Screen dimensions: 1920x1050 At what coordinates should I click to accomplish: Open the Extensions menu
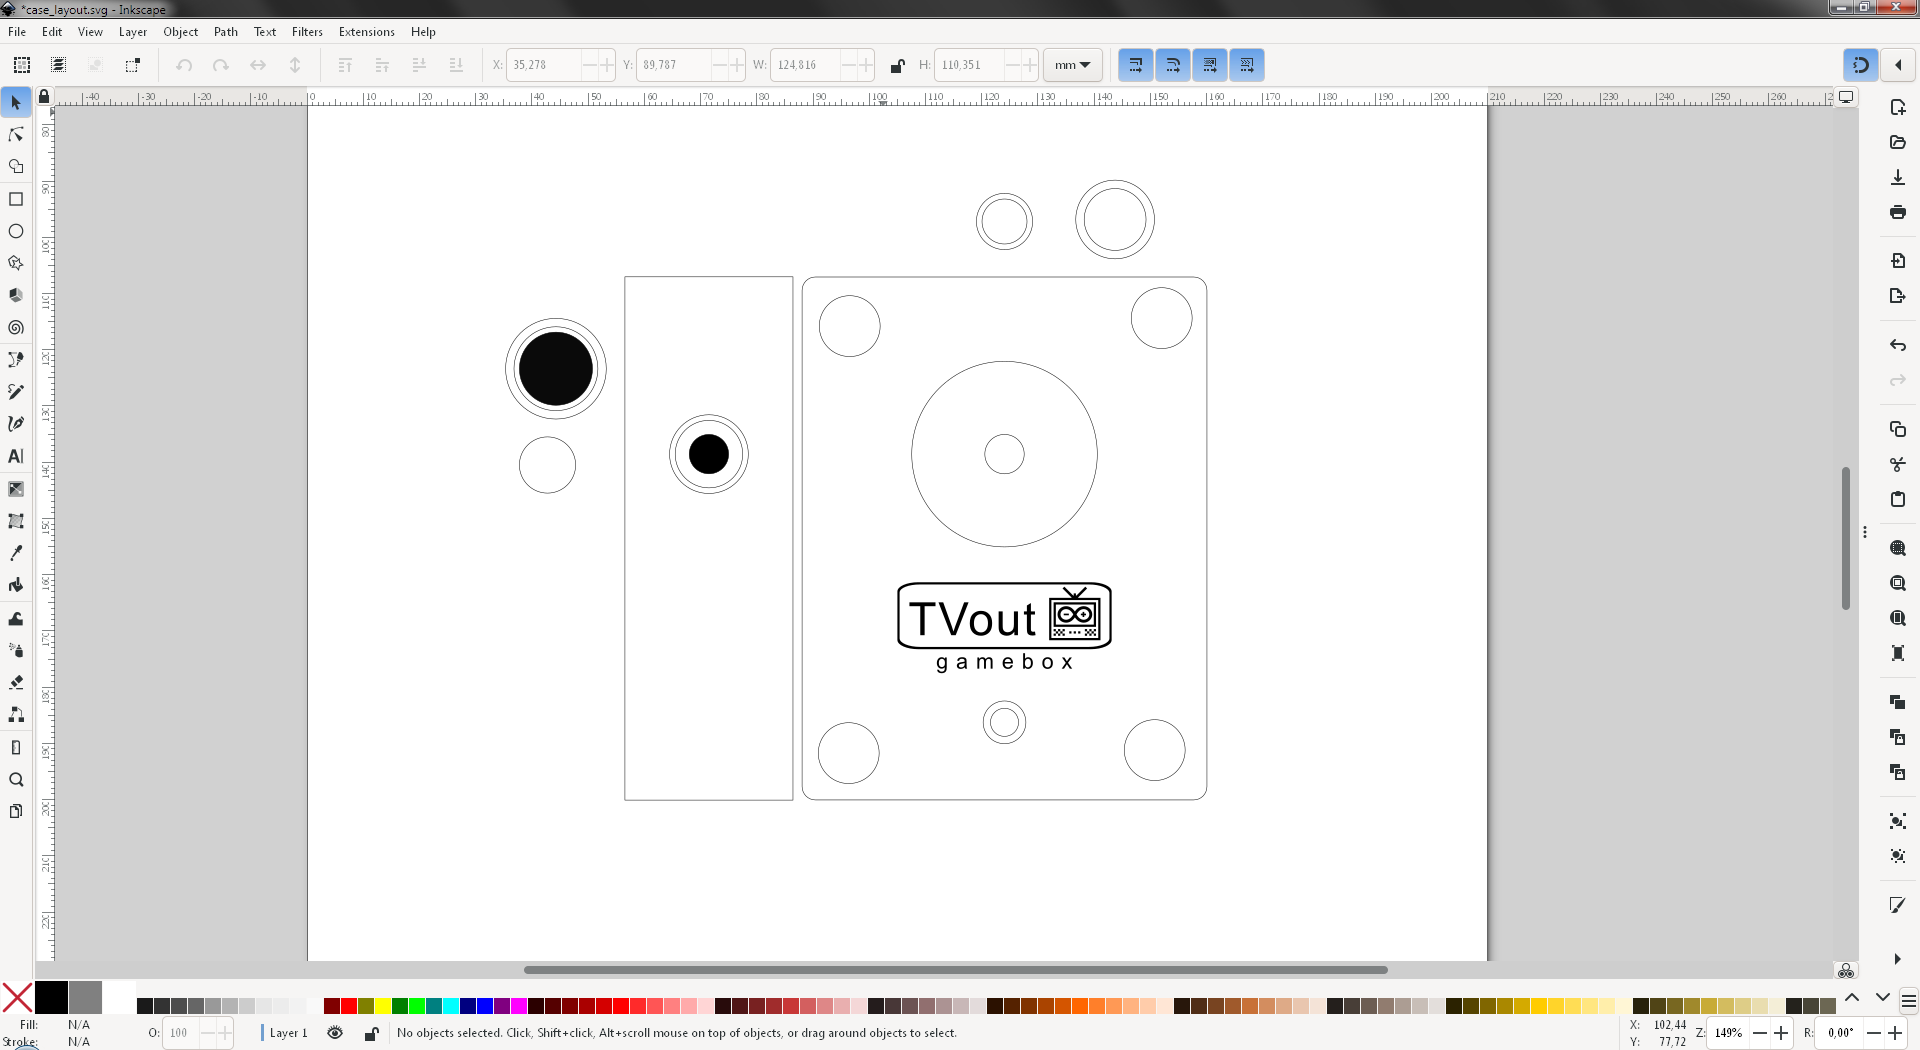366,32
